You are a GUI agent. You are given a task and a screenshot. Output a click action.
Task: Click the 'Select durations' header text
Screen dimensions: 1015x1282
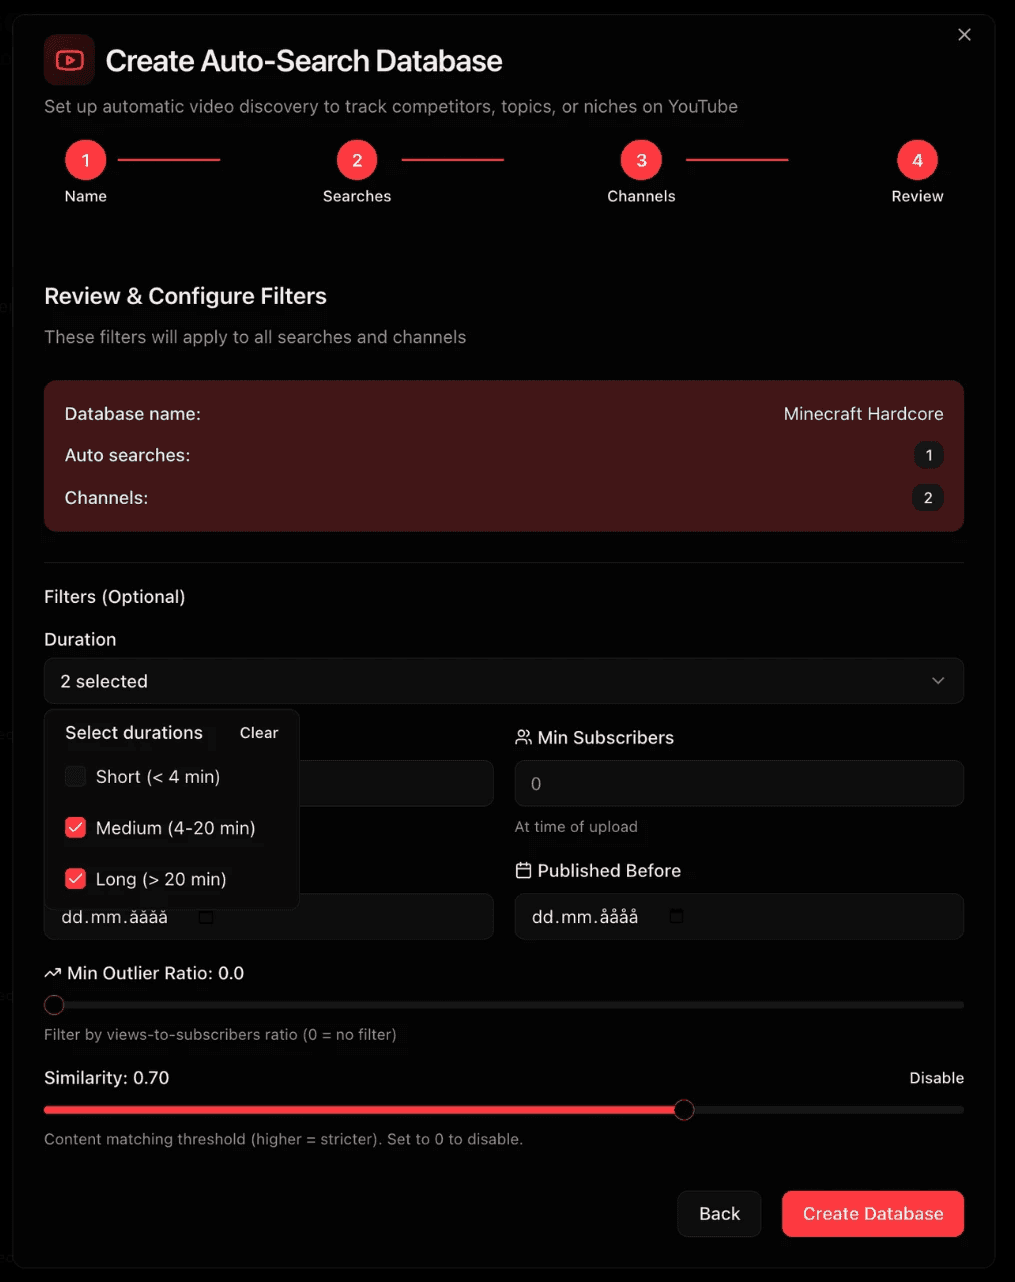134,733
